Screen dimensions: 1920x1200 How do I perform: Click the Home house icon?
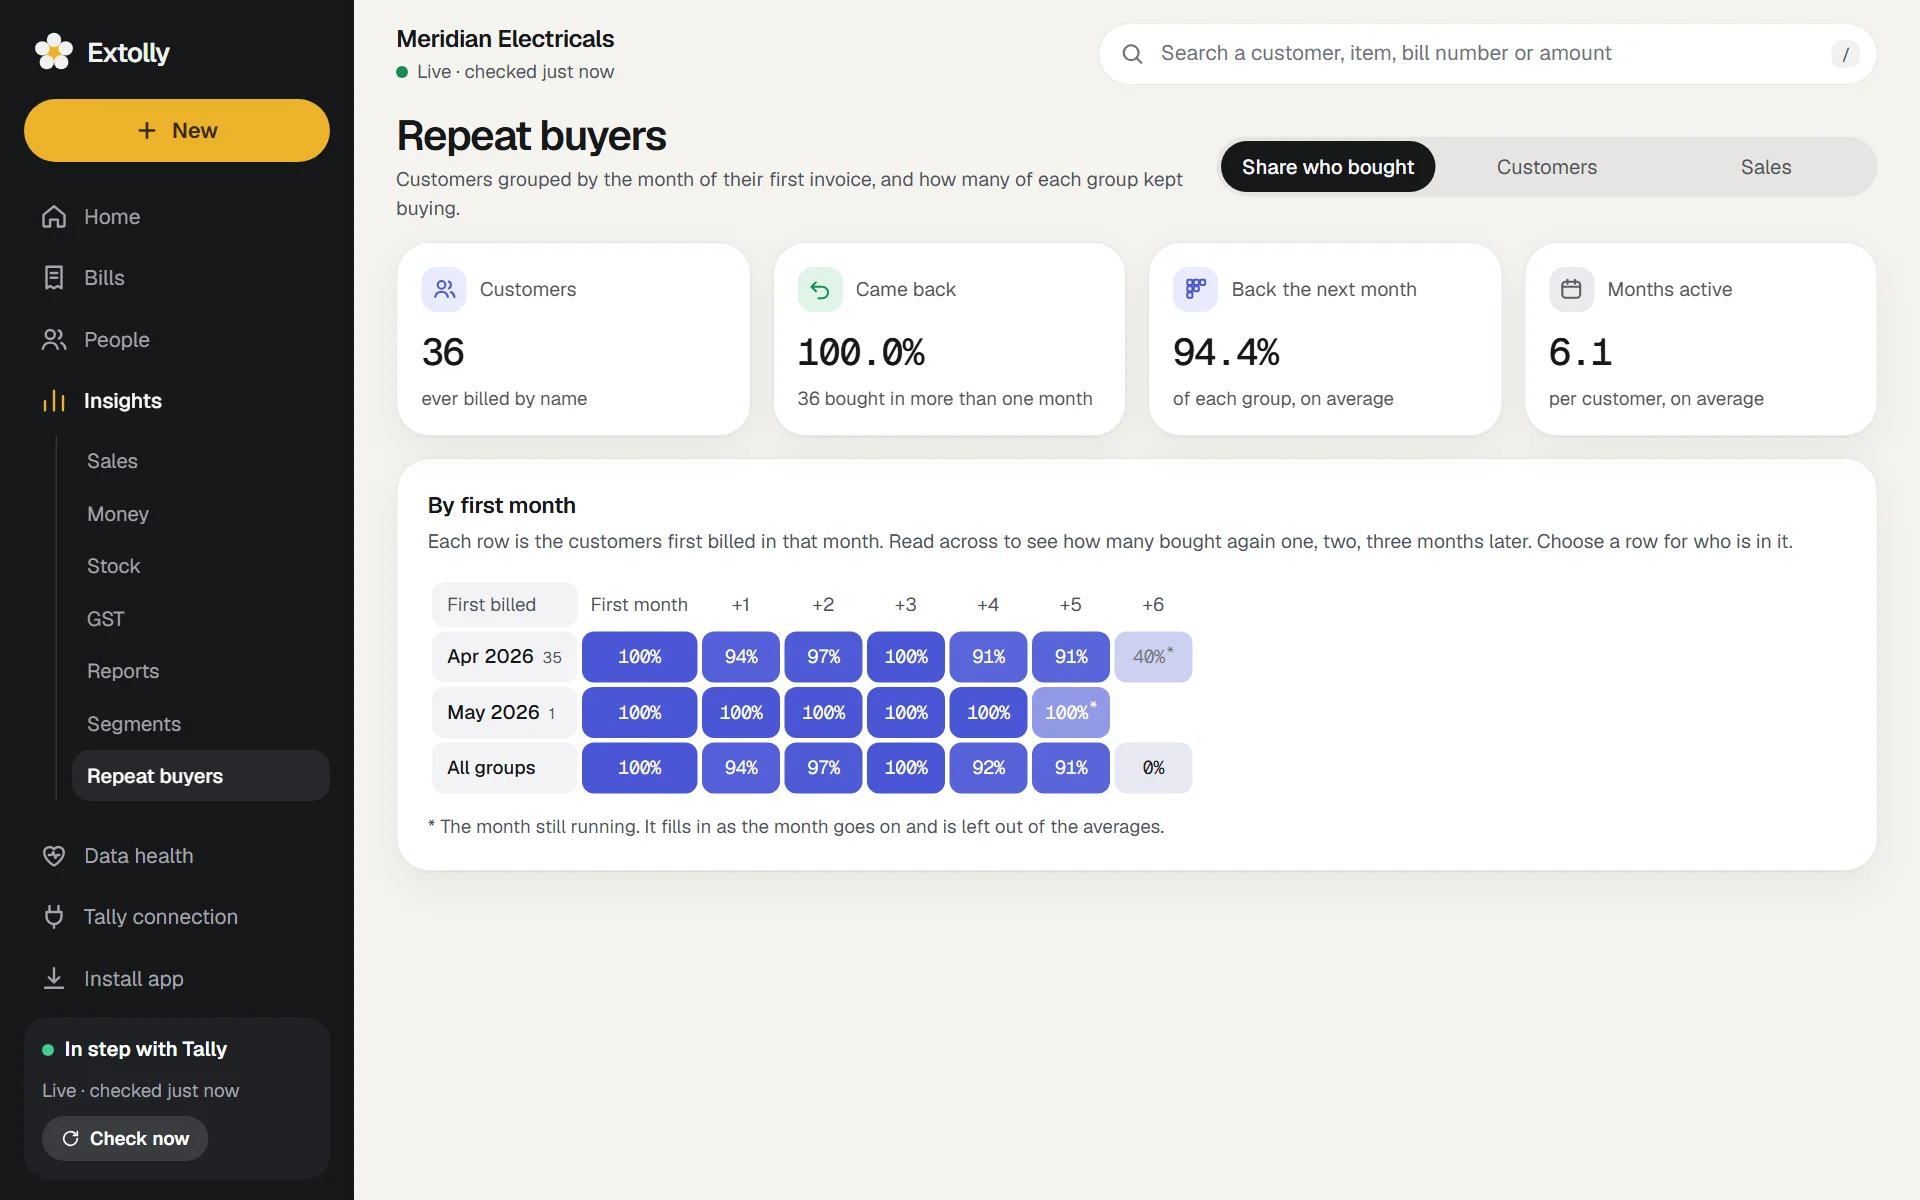tap(54, 217)
